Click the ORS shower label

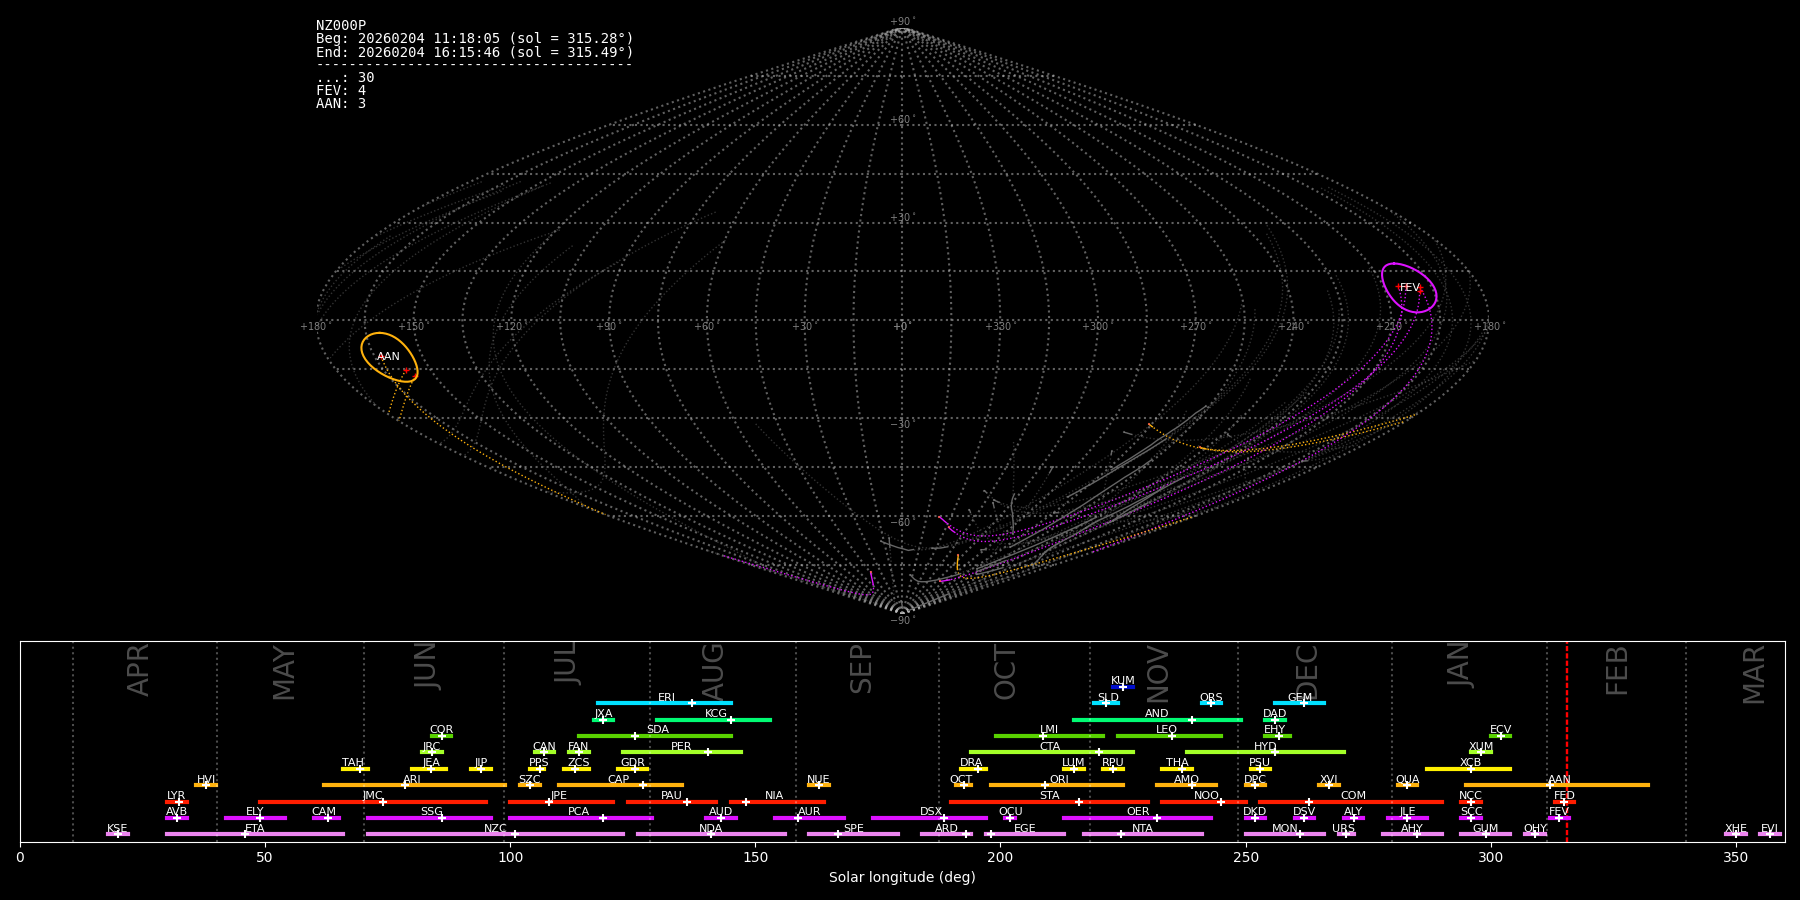(x=1211, y=698)
